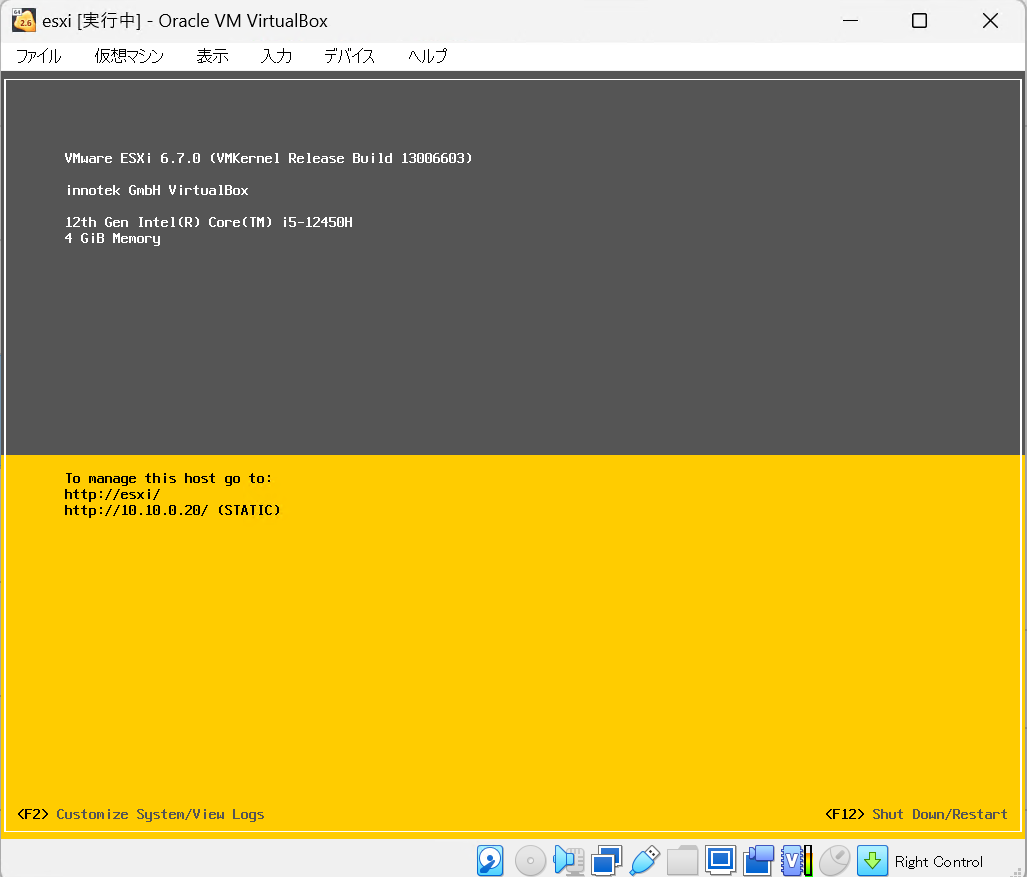Viewport: 1027px width, 877px height.
Task: Click the 'To manage this host go to:' text
Action: tap(168, 479)
